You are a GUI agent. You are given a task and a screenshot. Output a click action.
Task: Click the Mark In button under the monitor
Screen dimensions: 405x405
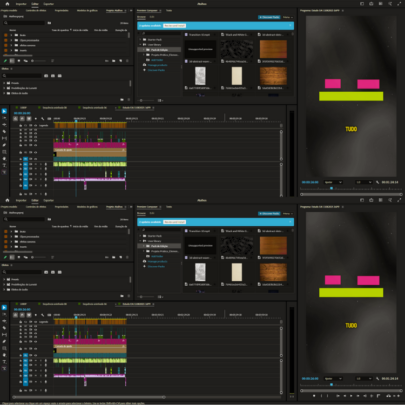click(x=321, y=396)
